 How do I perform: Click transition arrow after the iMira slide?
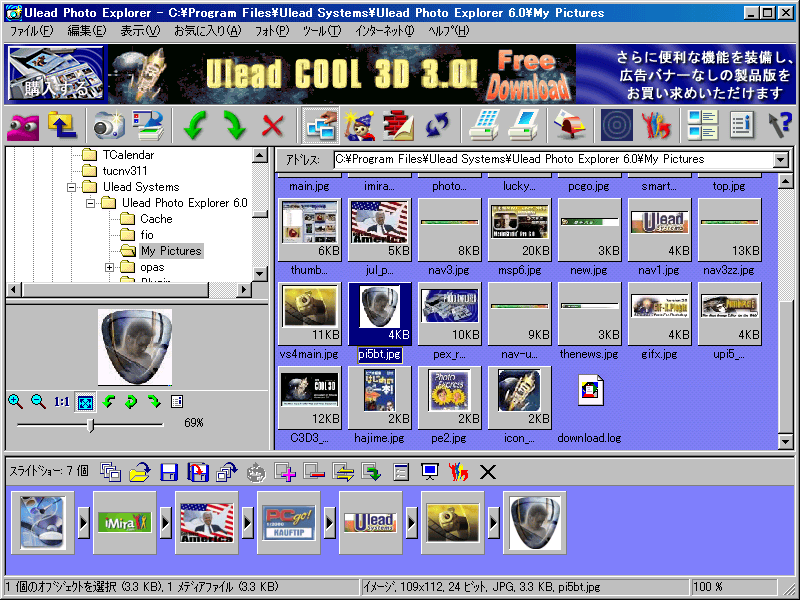point(165,522)
